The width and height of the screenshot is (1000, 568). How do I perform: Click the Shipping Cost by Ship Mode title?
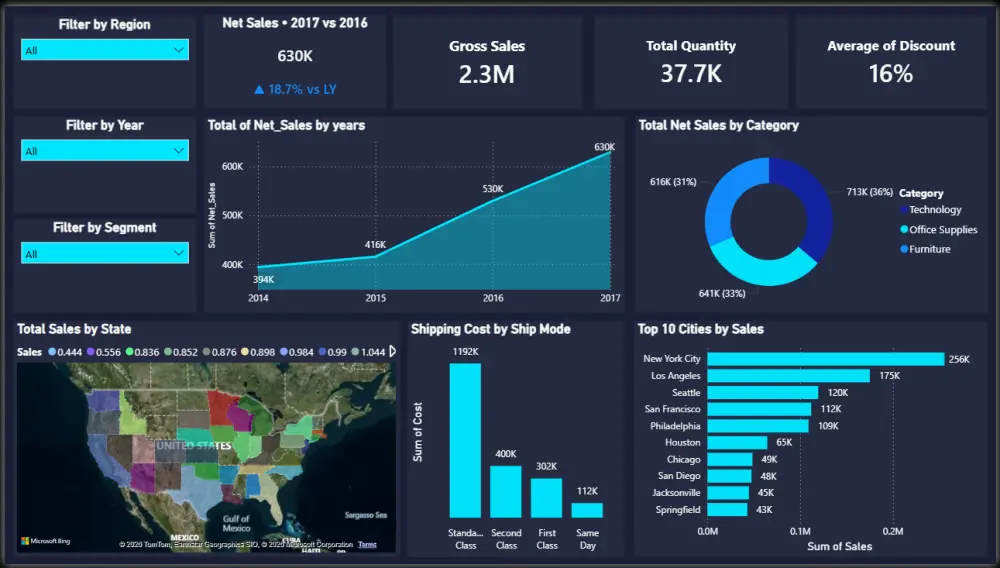(x=490, y=329)
